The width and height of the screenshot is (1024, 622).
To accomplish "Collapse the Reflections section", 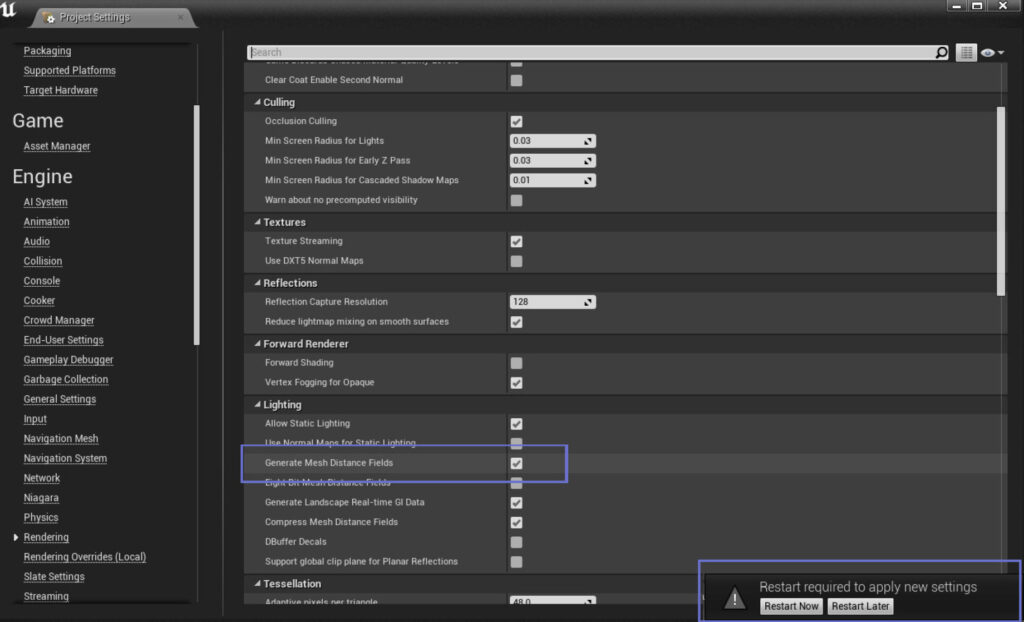I will pyautogui.click(x=257, y=283).
